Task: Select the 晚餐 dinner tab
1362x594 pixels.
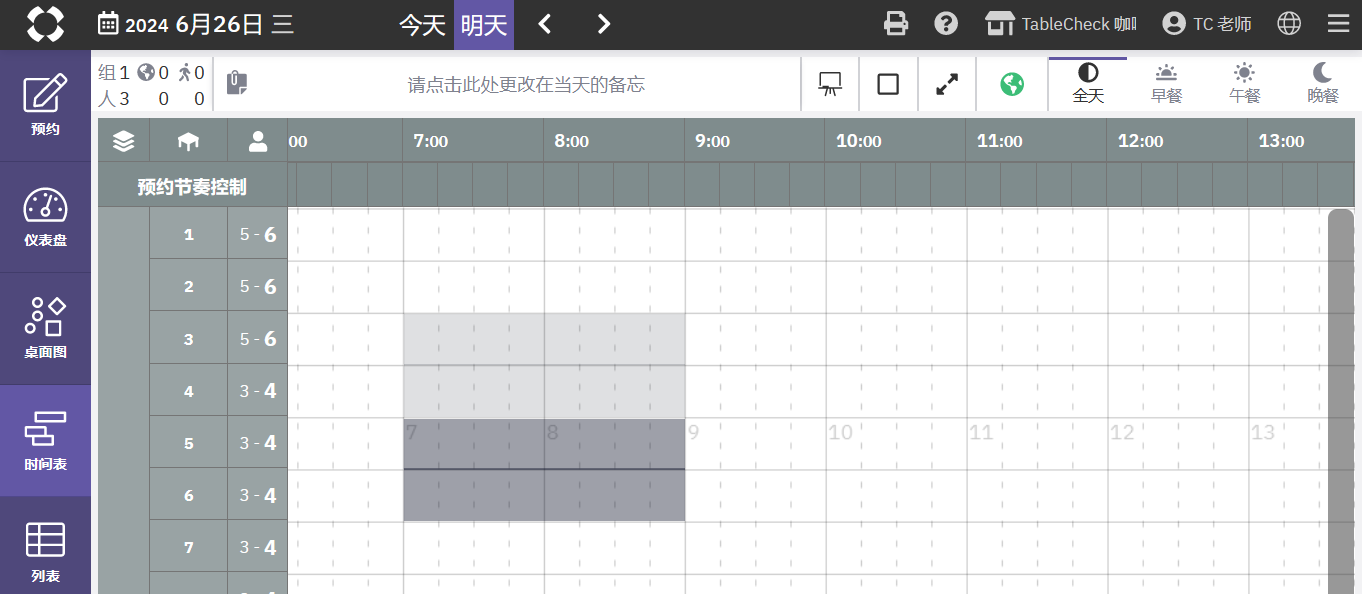Action: (x=1323, y=84)
